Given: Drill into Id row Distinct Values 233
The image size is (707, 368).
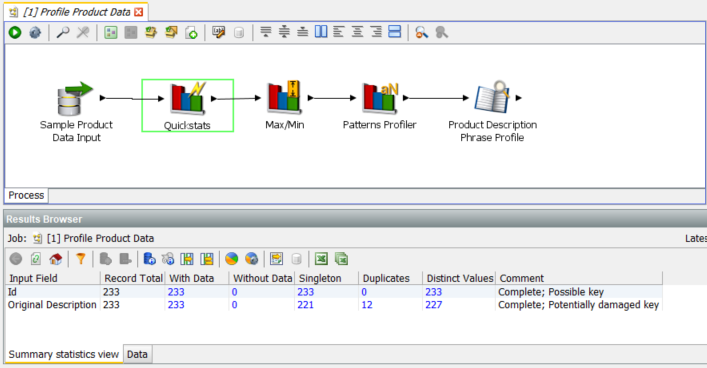Looking at the screenshot, I should [x=433, y=292].
